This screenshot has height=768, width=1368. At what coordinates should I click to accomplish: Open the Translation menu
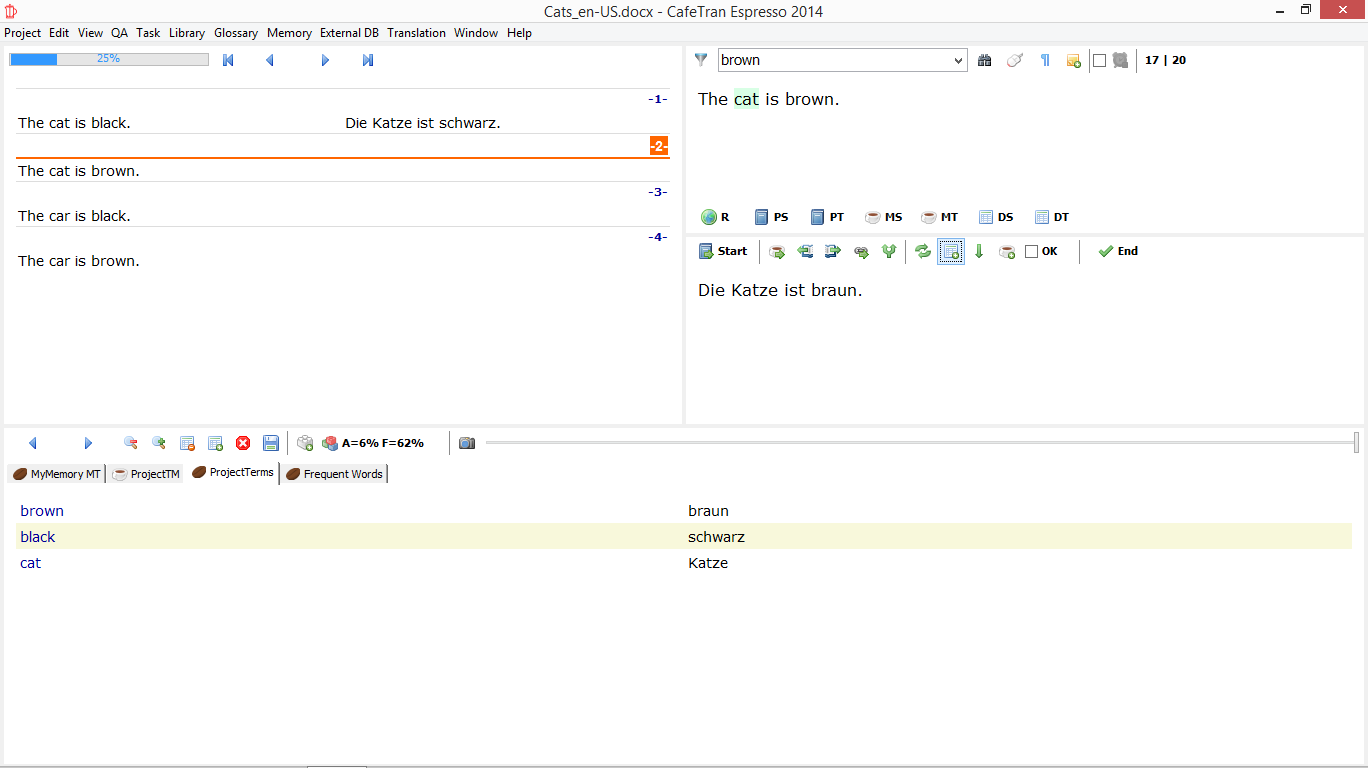416,33
